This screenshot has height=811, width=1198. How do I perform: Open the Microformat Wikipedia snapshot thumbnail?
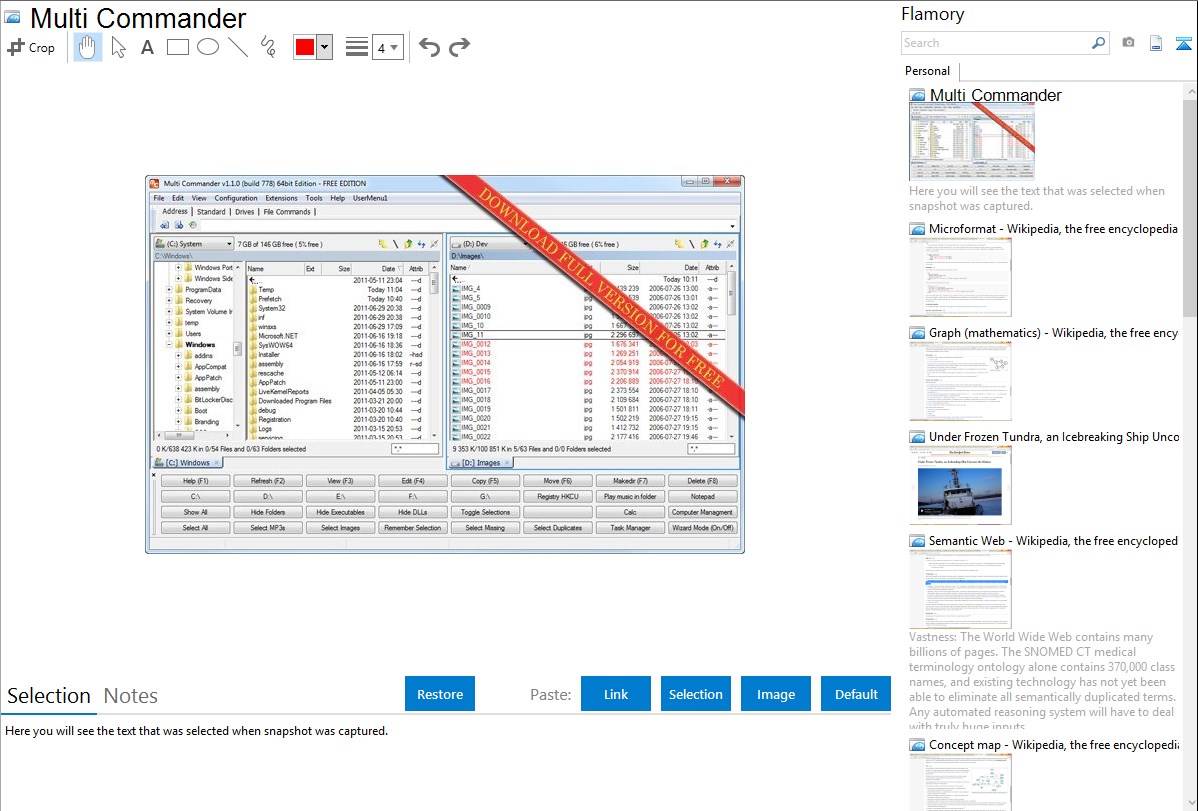pos(960,277)
